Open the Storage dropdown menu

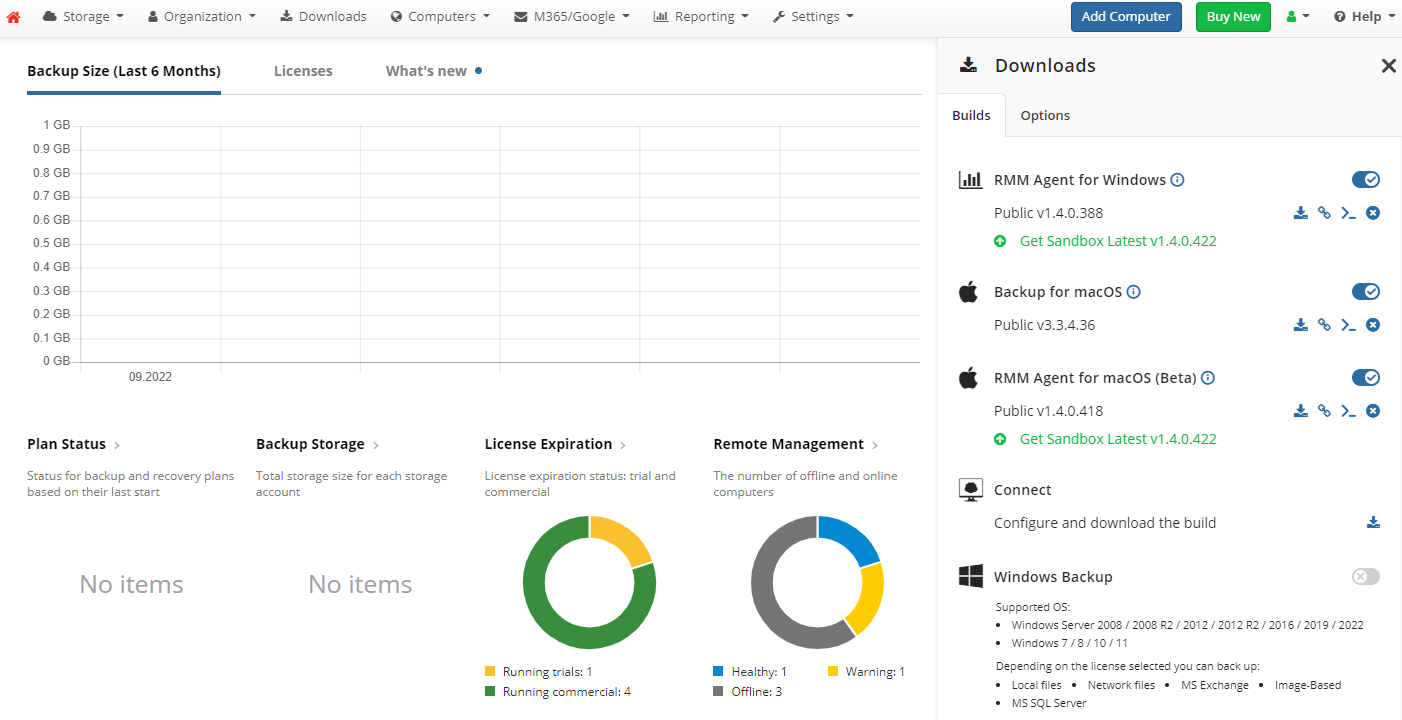[x=84, y=17]
